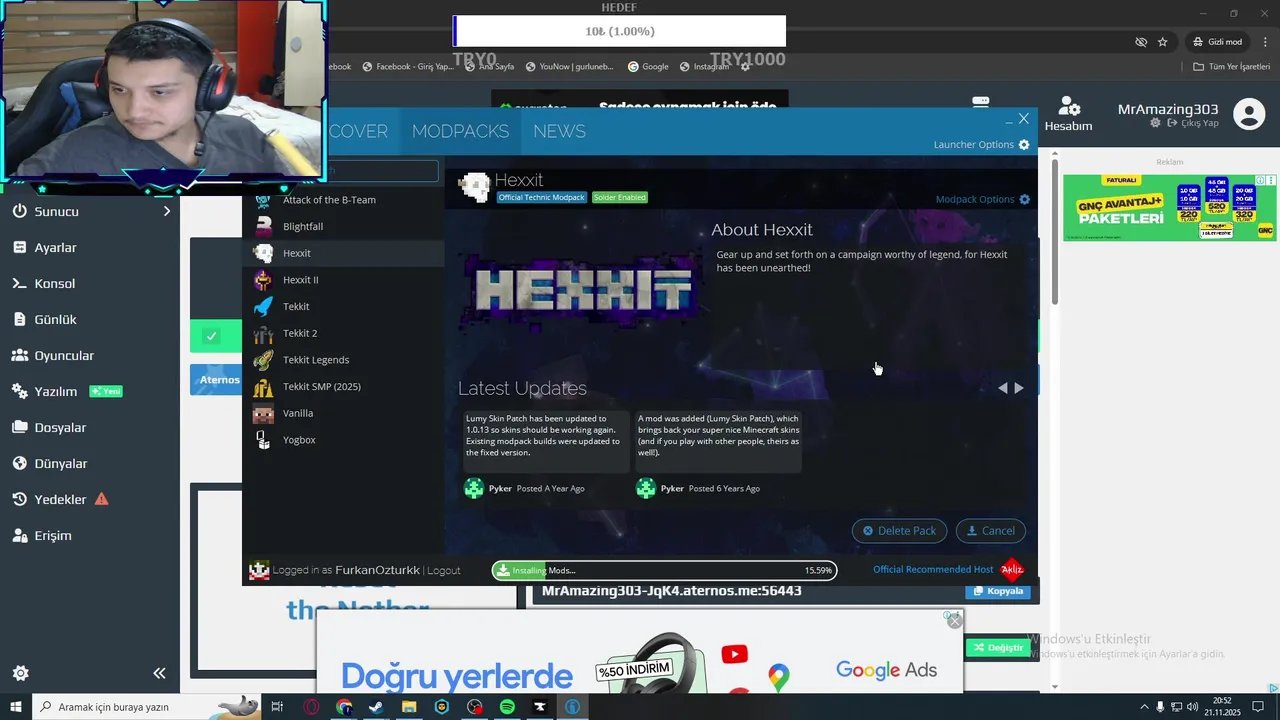
Task: Open Launcher Options gear in Technic launcher
Action: point(1023,145)
